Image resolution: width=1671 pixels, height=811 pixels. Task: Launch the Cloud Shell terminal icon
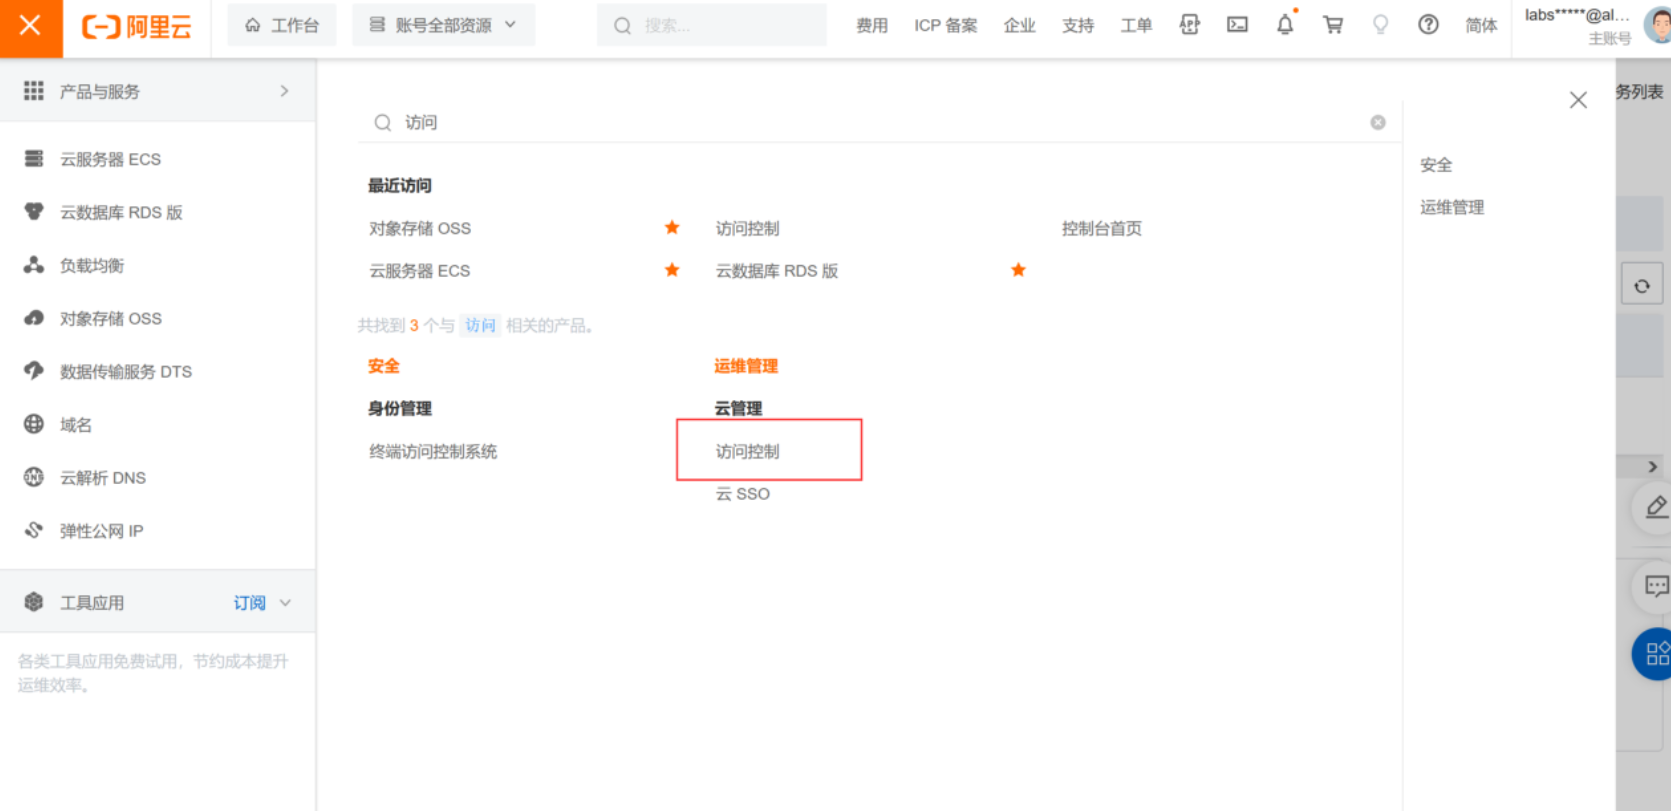point(1237,25)
